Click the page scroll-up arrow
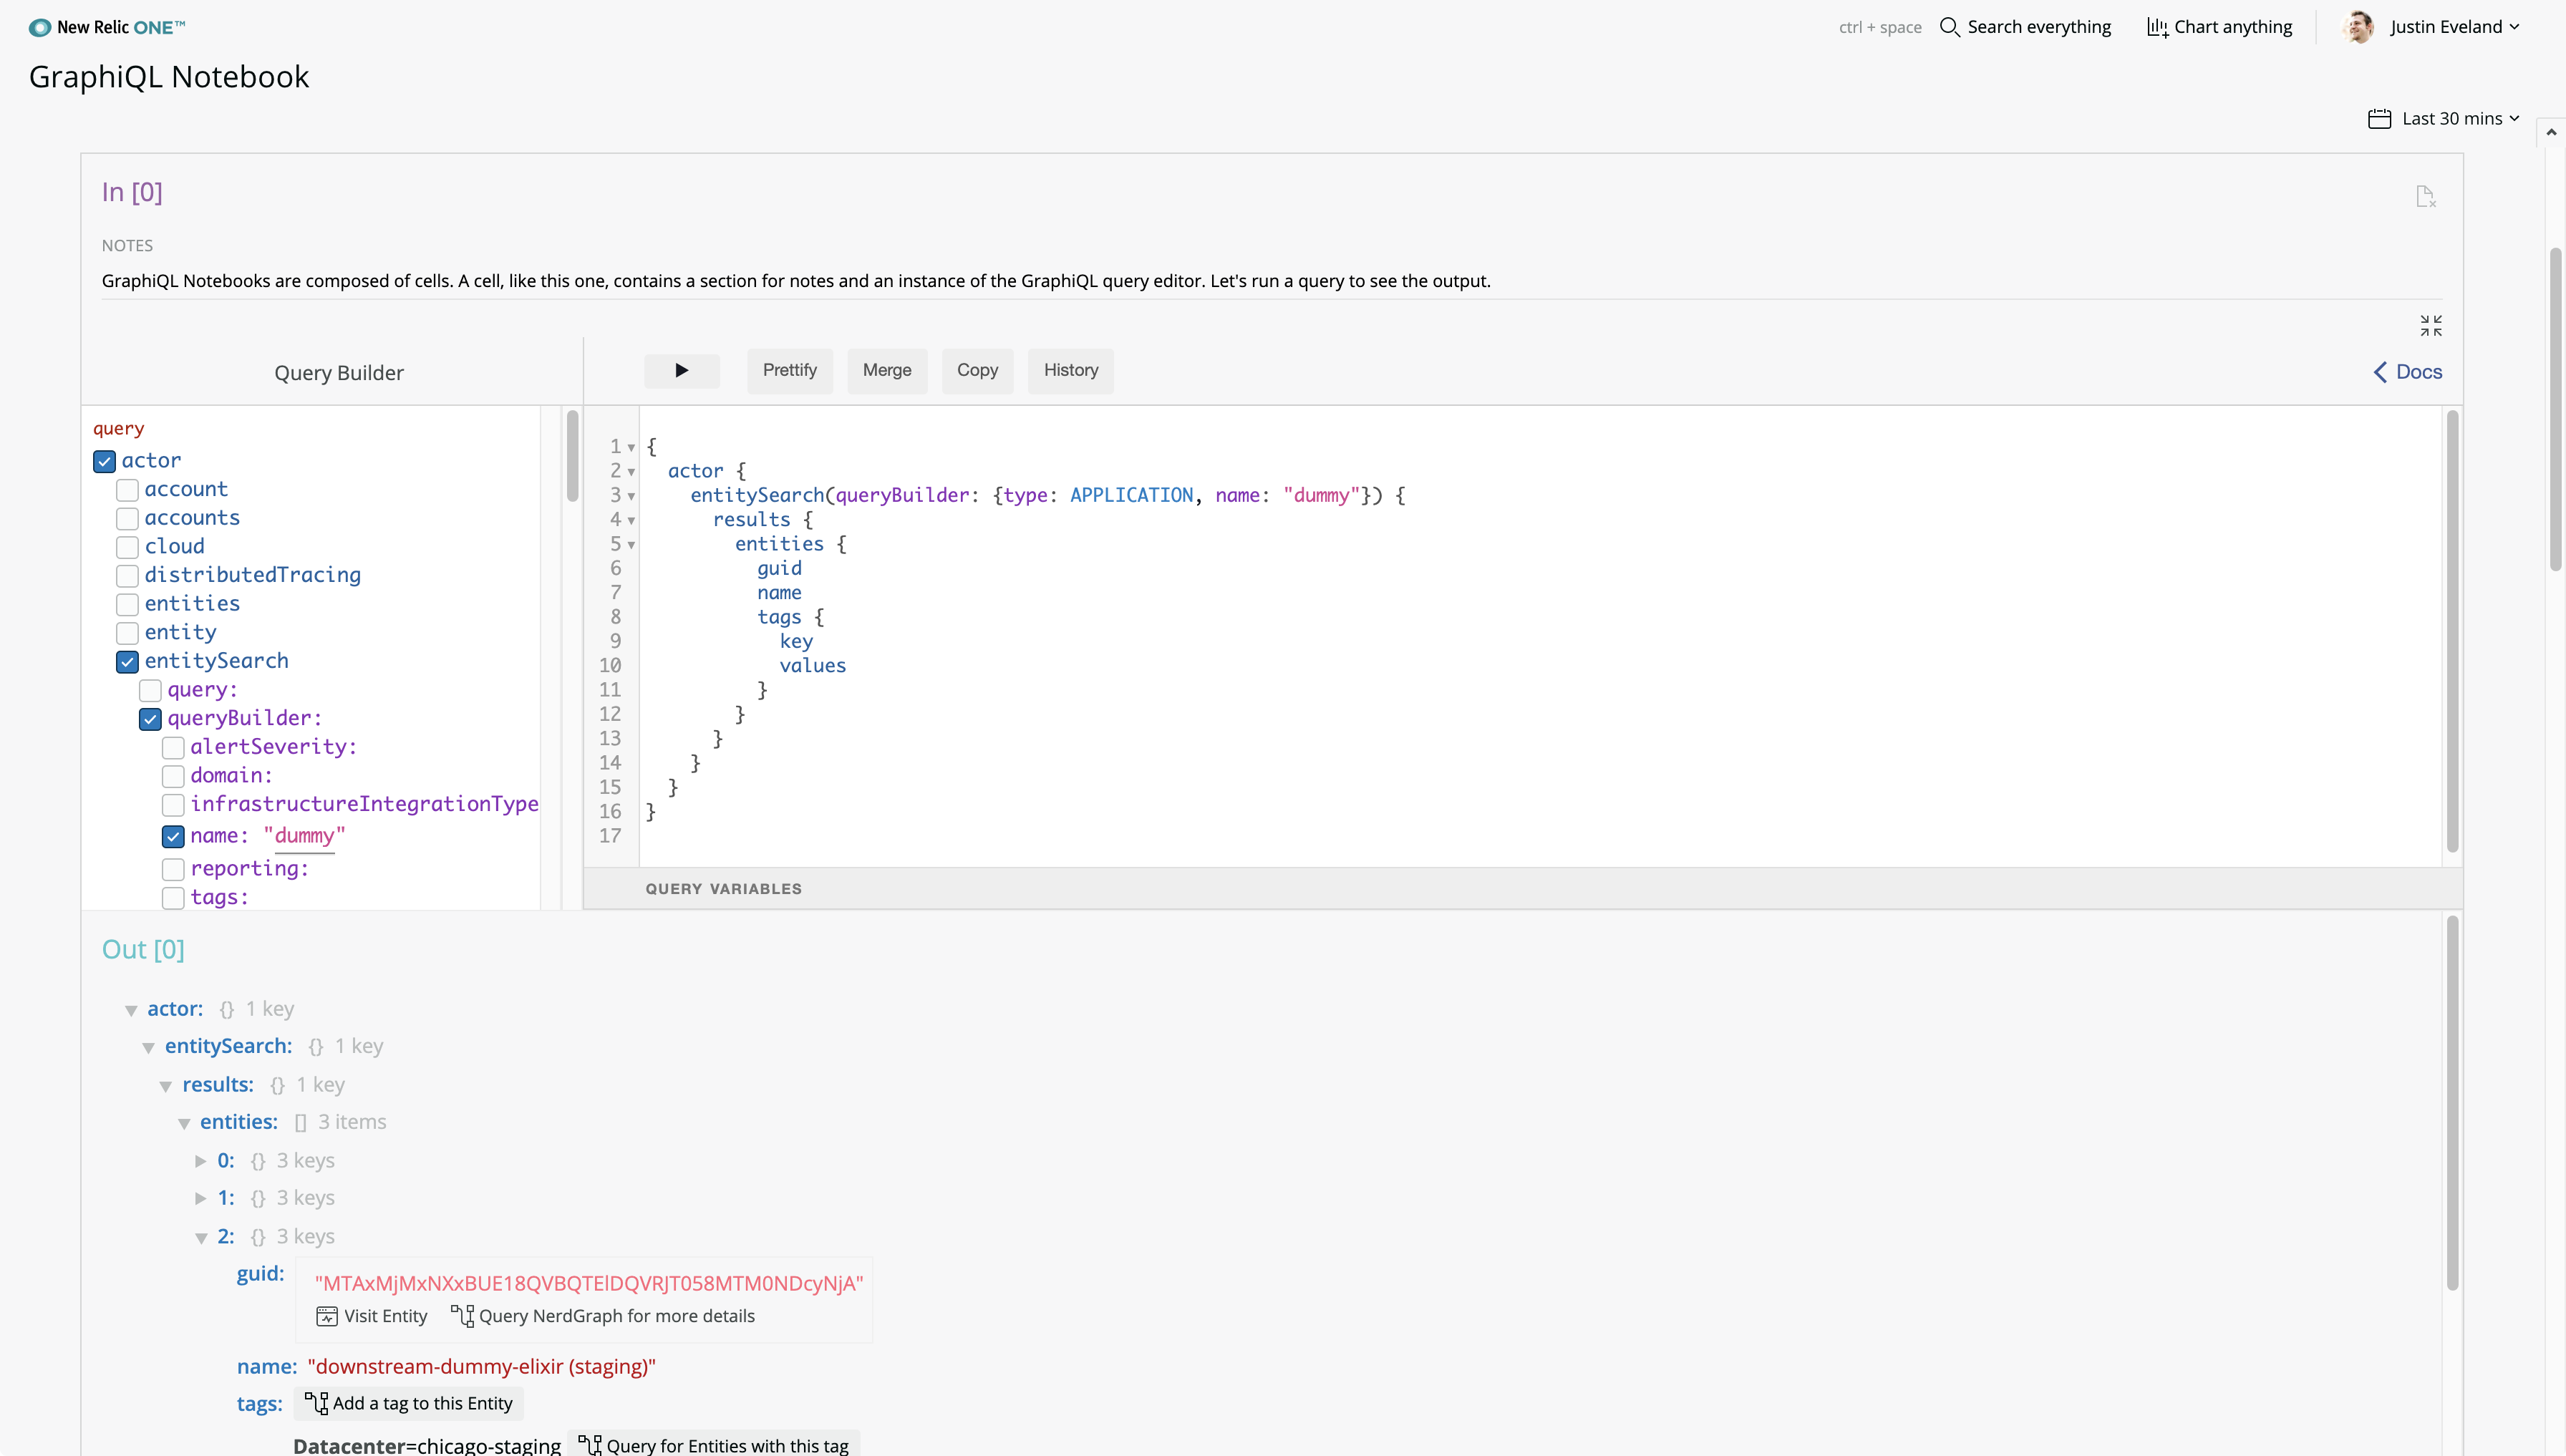This screenshot has width=2566, height=1456. pos(2551,133)
